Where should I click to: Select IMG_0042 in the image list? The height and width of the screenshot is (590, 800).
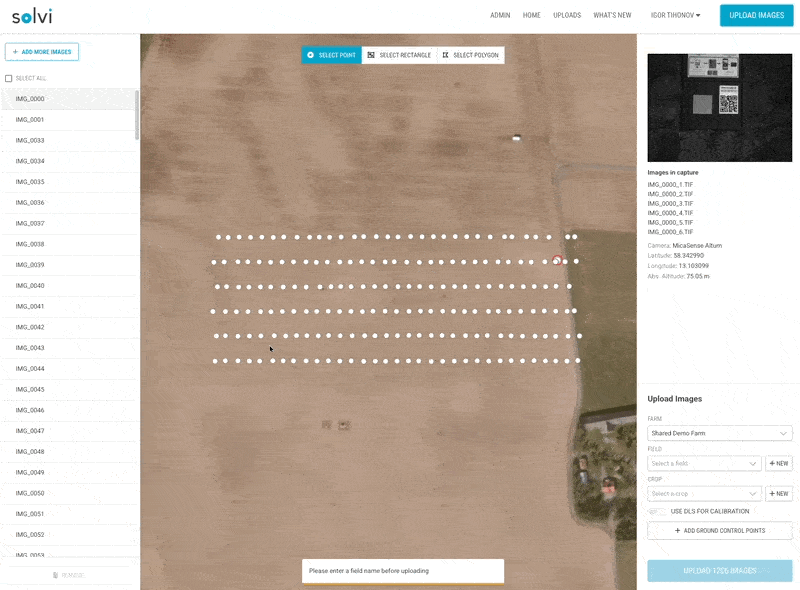point(69,327)
